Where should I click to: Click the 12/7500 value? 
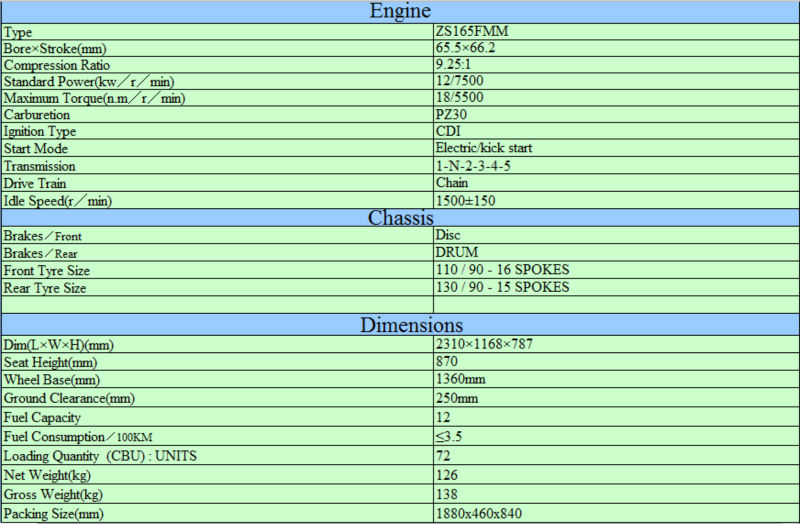tap(459, 81)
